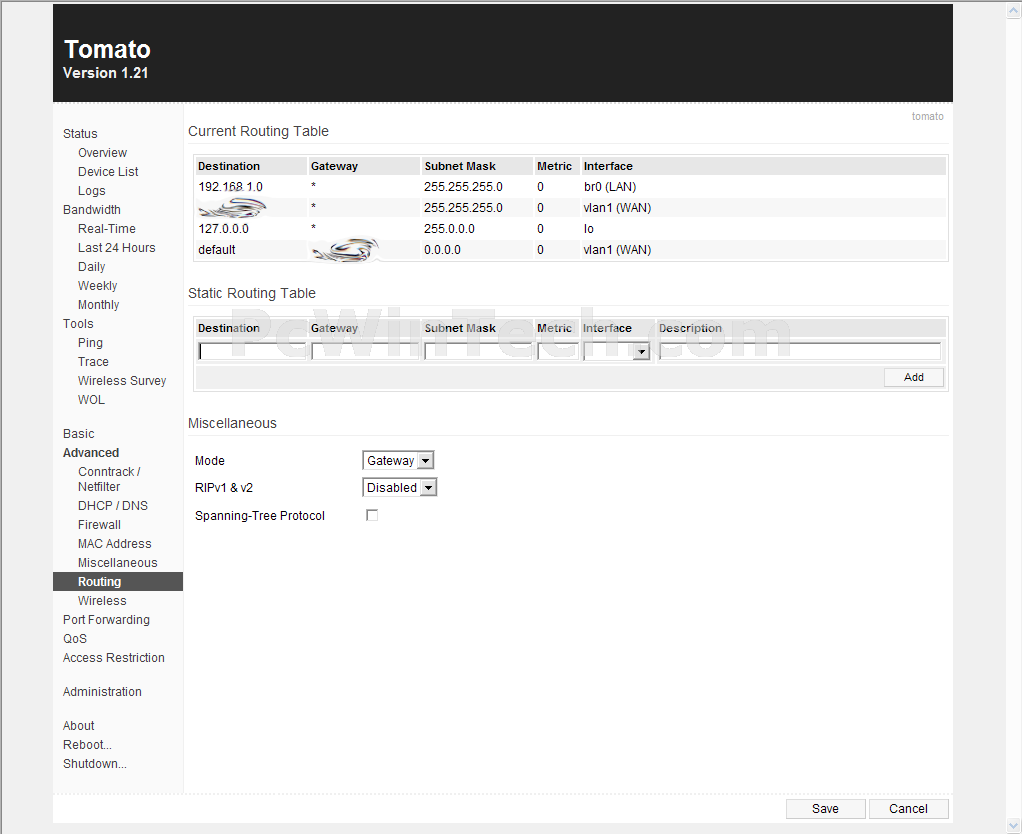Image resolution: width=1022 pixels, height=834 pixels.
Task: Click the Cancel button
Action: click(x=908, y=809)
